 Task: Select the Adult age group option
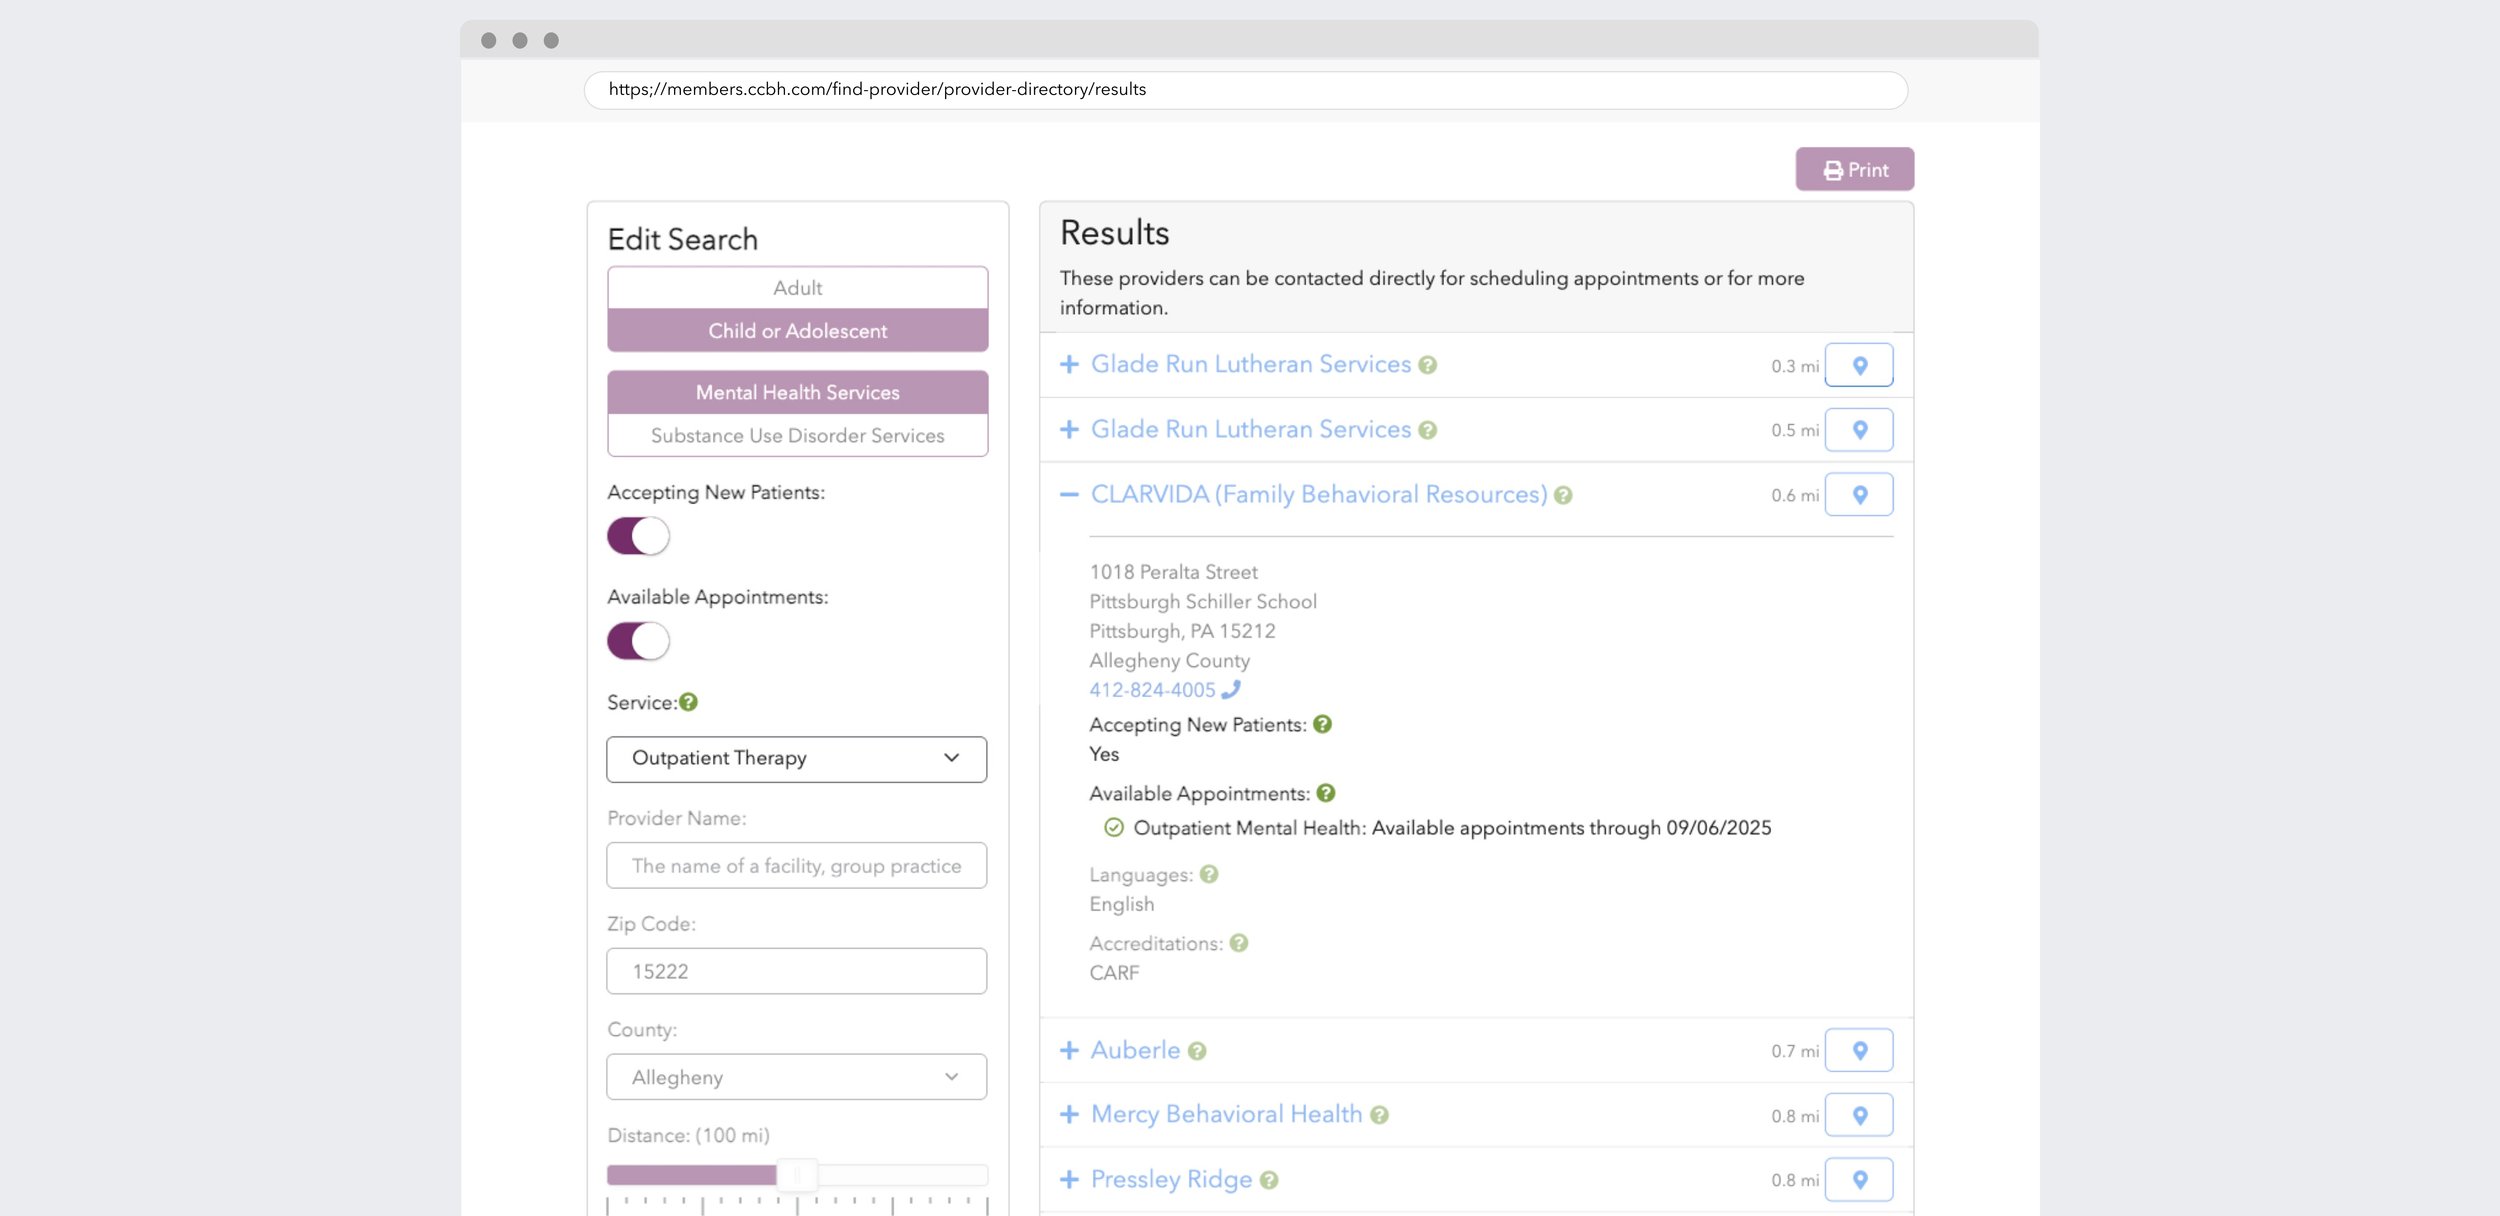pyautogui.click(x=797, y=288)
